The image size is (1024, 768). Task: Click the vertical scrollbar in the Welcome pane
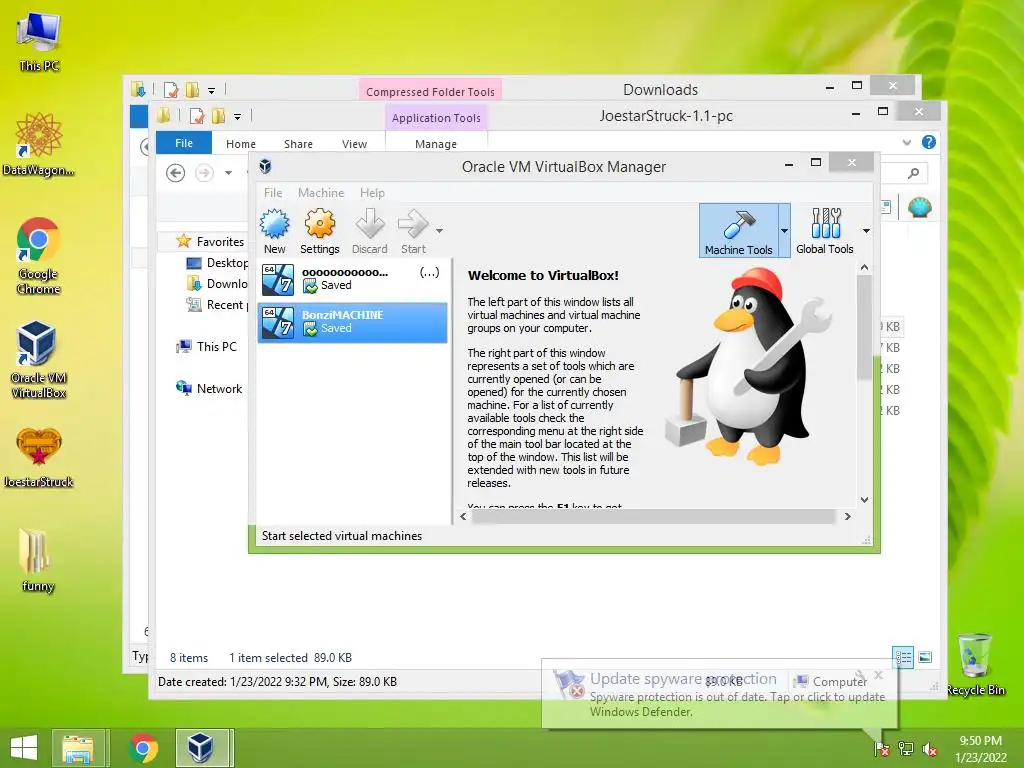click(x=864, y=327)
